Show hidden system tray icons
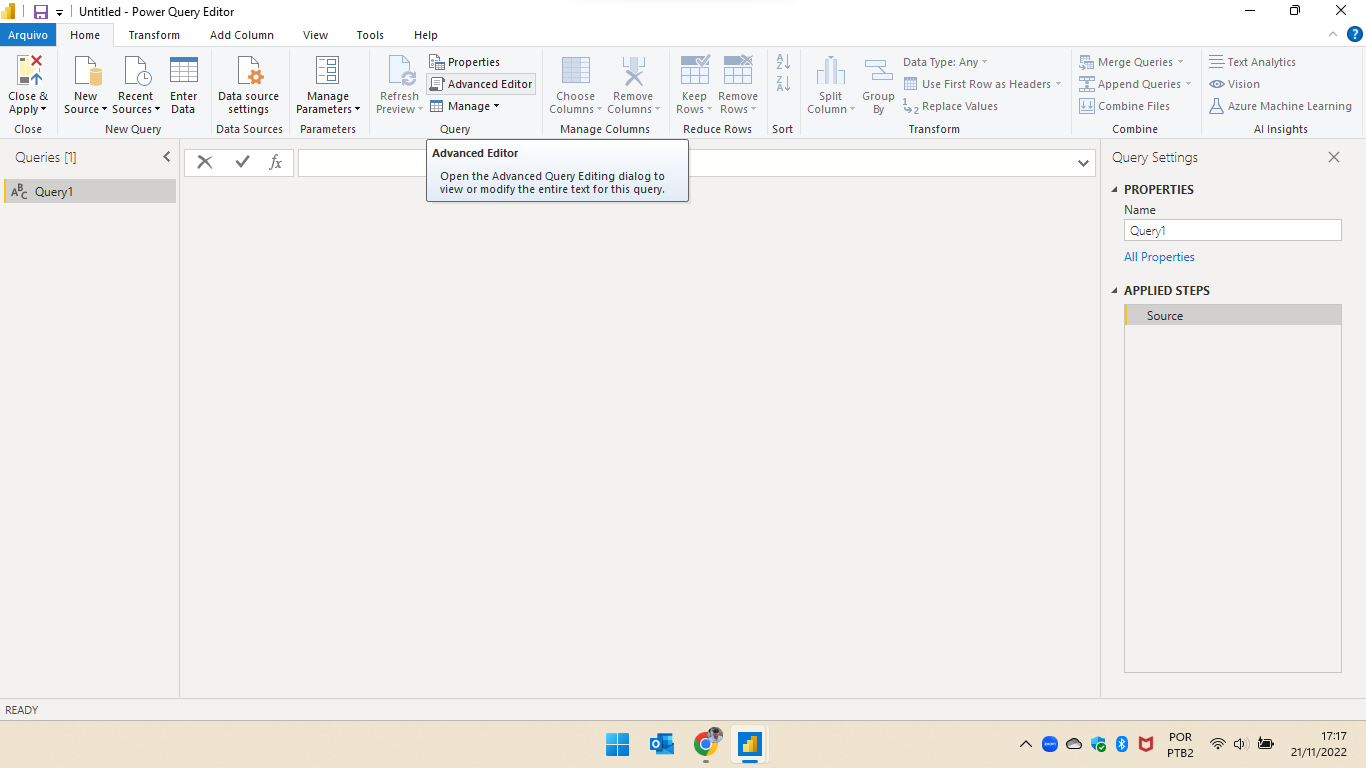 (x=1025, y=744)
